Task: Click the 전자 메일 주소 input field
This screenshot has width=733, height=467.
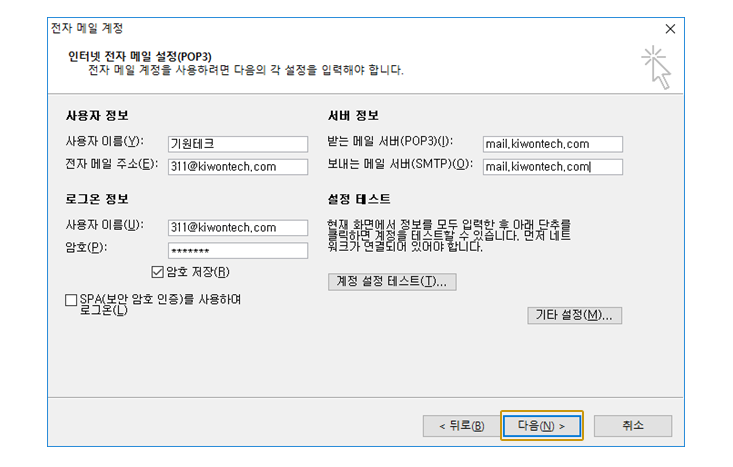Action: point(237,167)
